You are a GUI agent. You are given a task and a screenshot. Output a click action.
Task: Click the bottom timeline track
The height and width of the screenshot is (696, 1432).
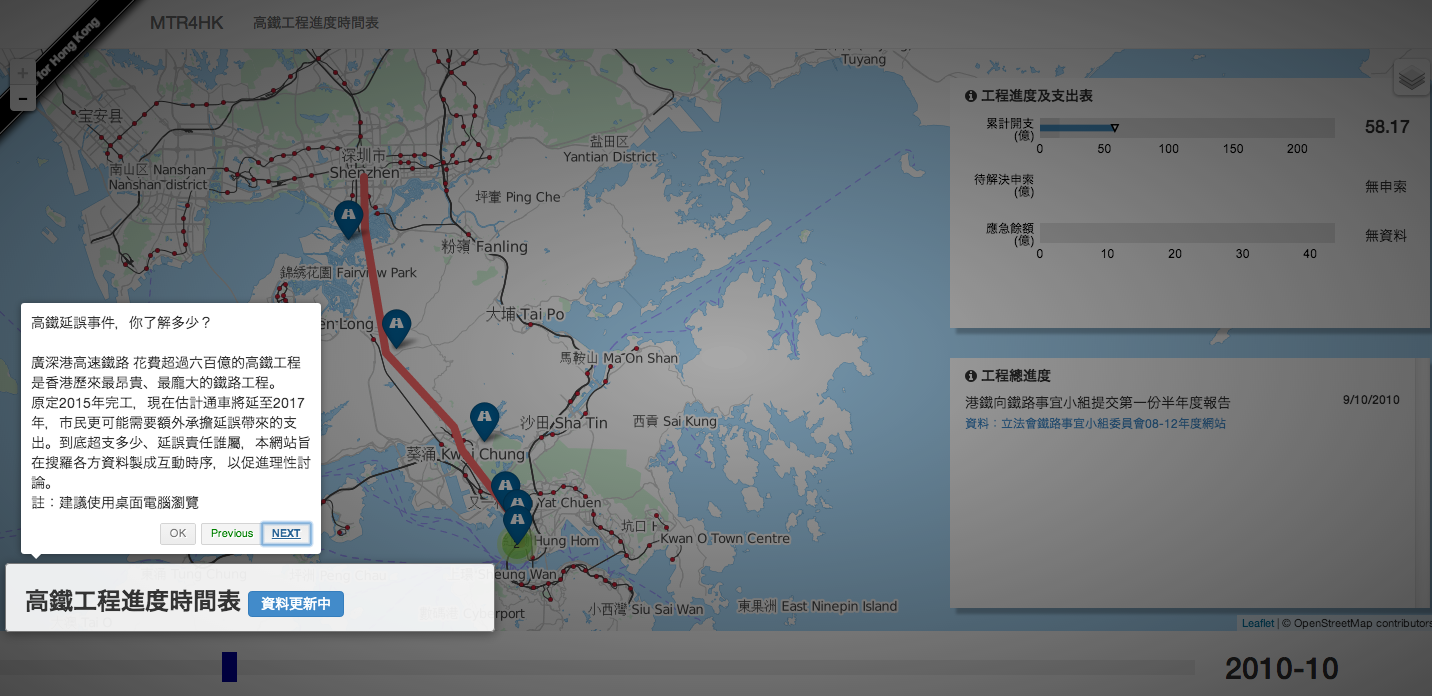597,667
